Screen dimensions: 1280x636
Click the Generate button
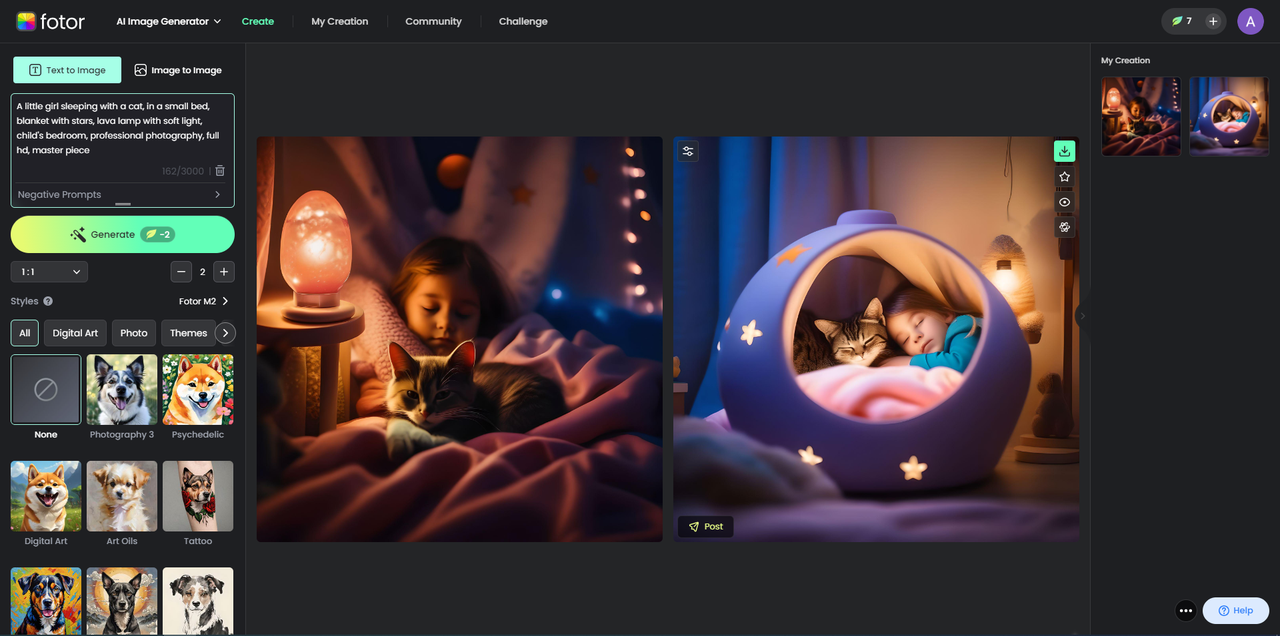(x=122, y=233)
